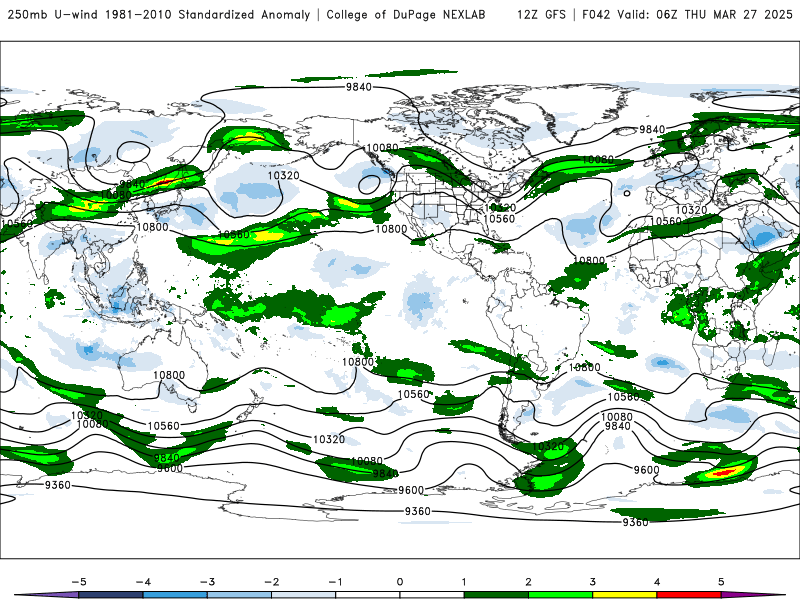Click the bright green 2 to 3 colorbar segment
Viewport: 800px width, 600px height.
click(x=561, y=595)
